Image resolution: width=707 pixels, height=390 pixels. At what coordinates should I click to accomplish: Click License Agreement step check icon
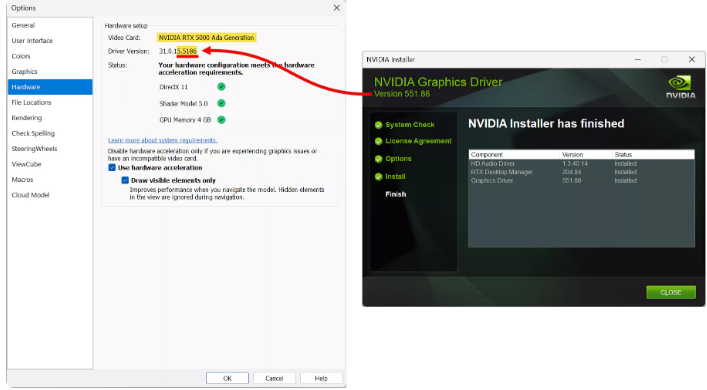tap(378, 141)
